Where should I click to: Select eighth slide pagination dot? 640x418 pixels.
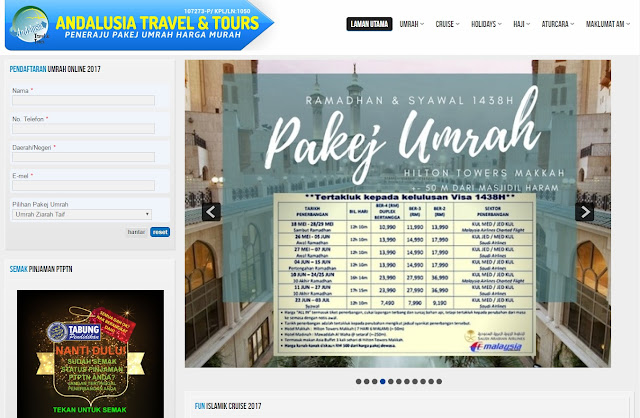coord(415,381)
